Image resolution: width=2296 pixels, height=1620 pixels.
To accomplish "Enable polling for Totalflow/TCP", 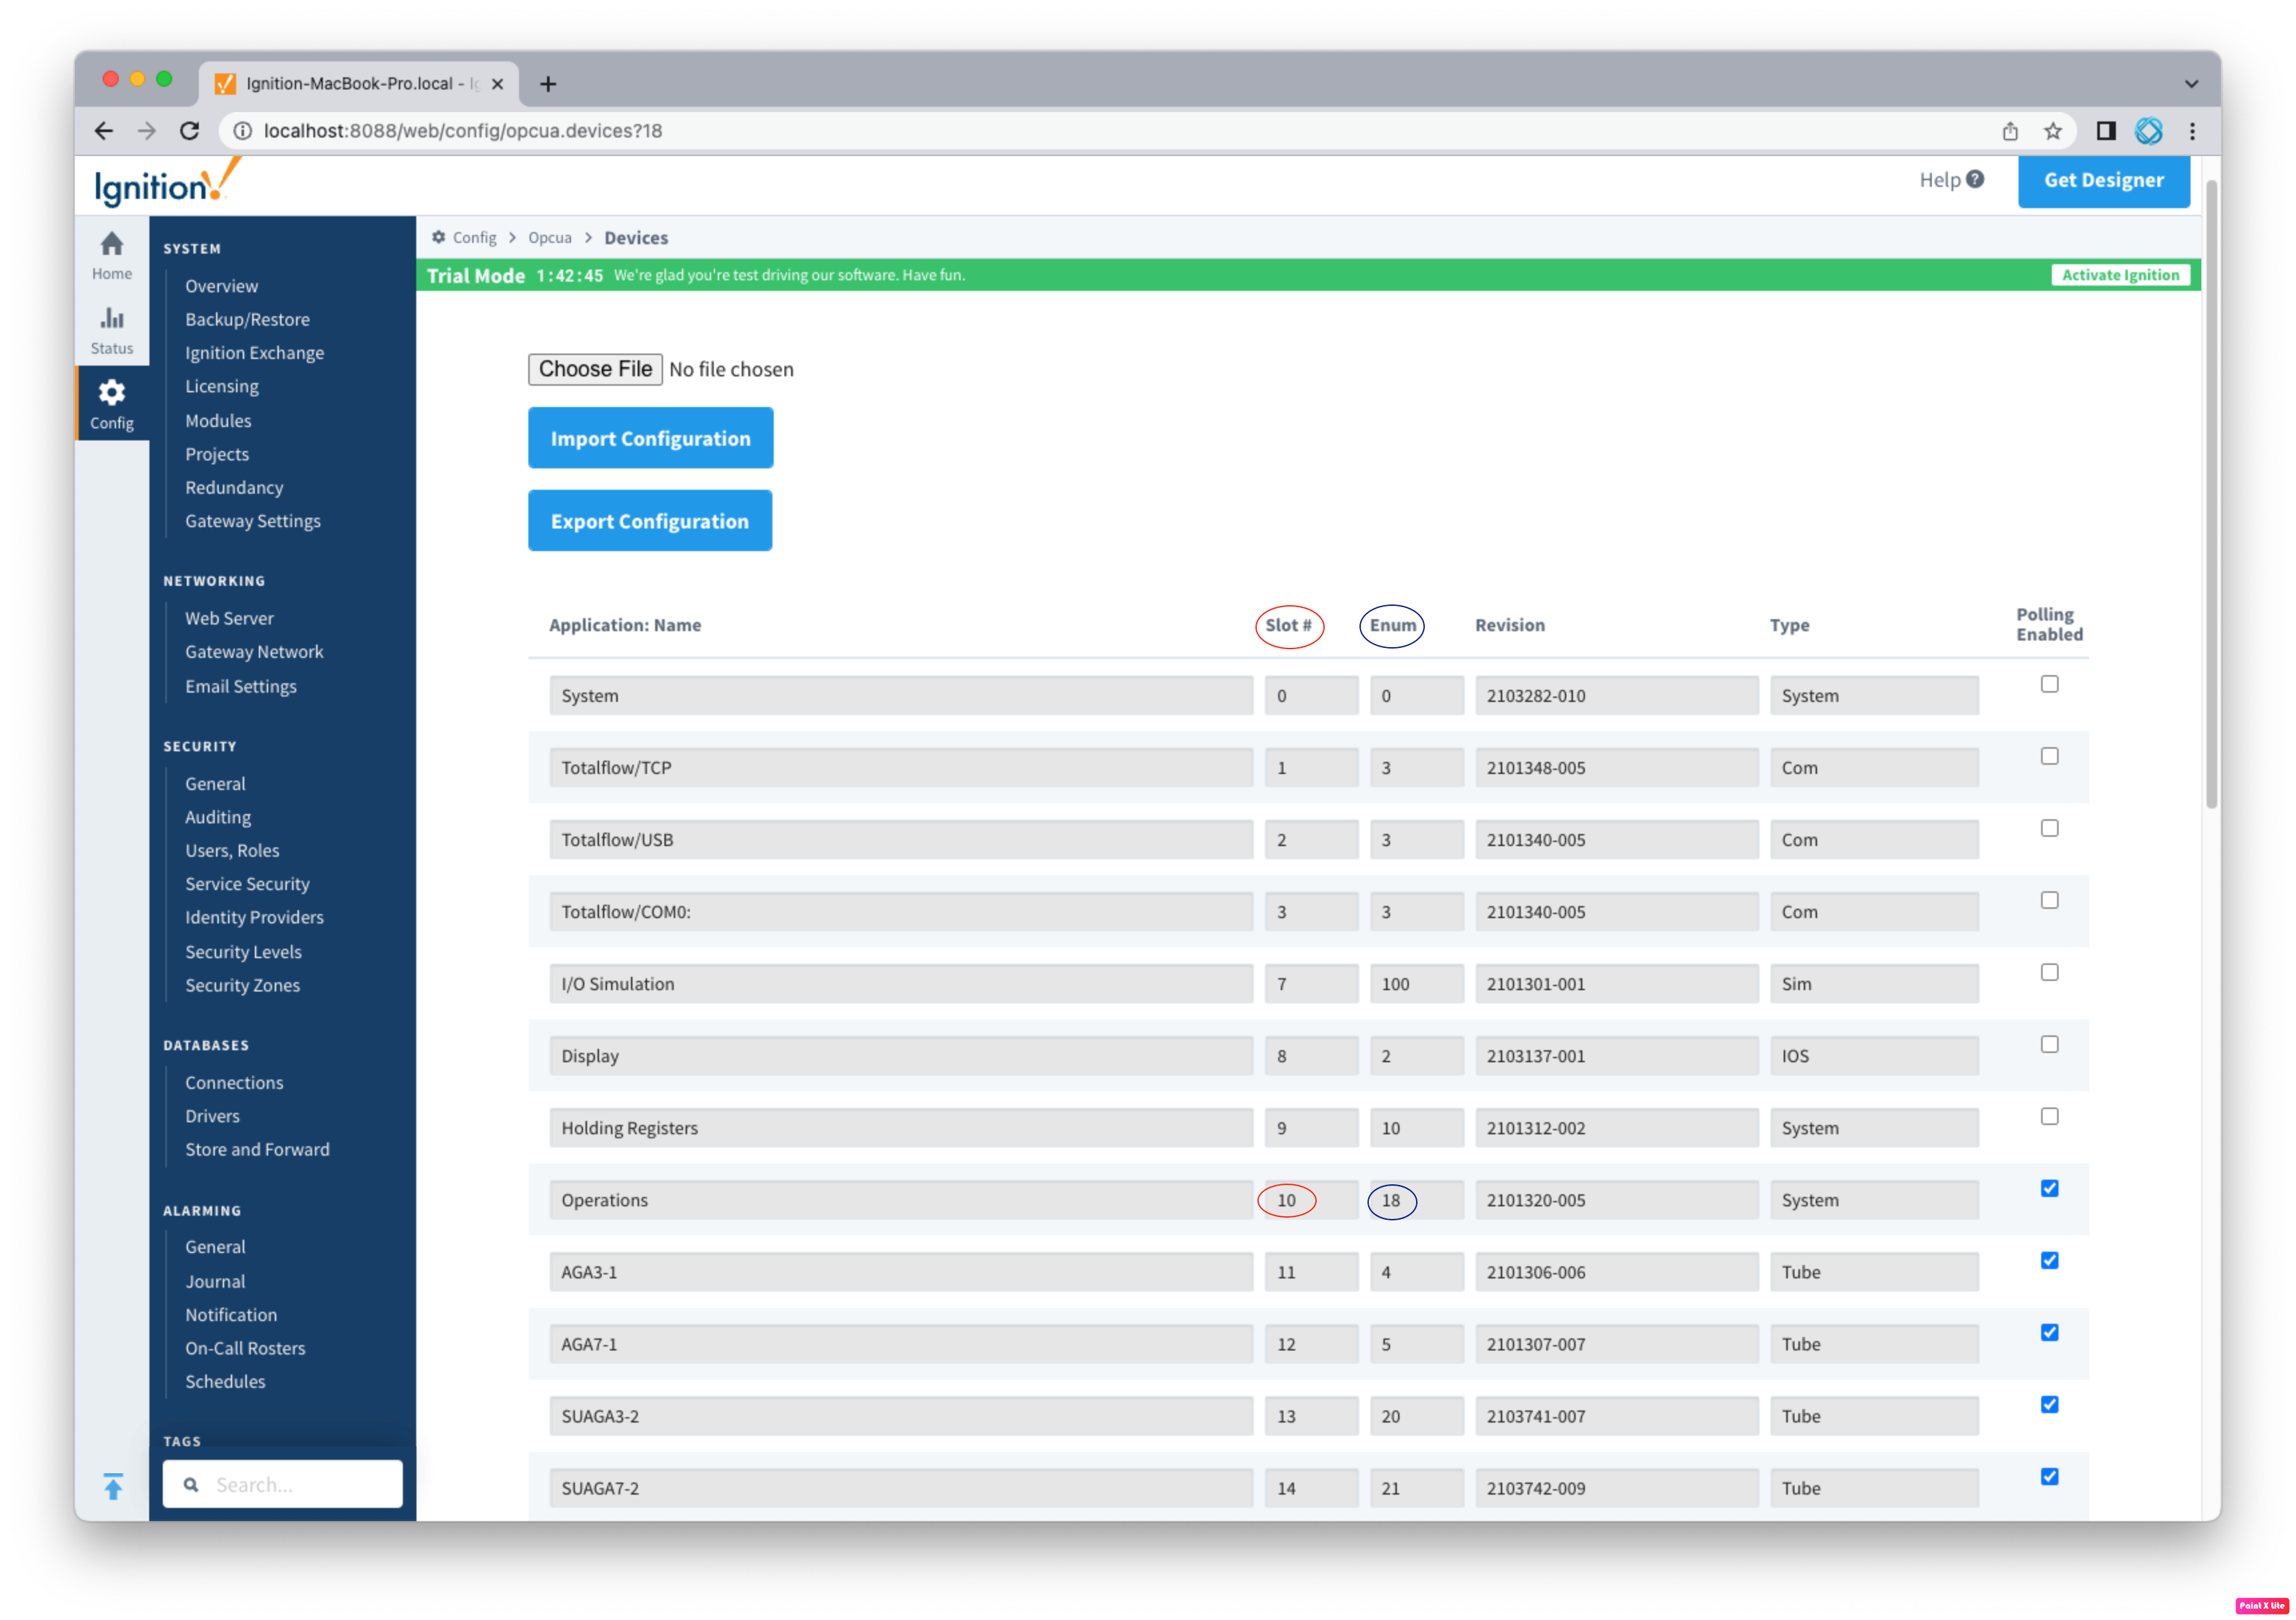I will [2049, 756].
